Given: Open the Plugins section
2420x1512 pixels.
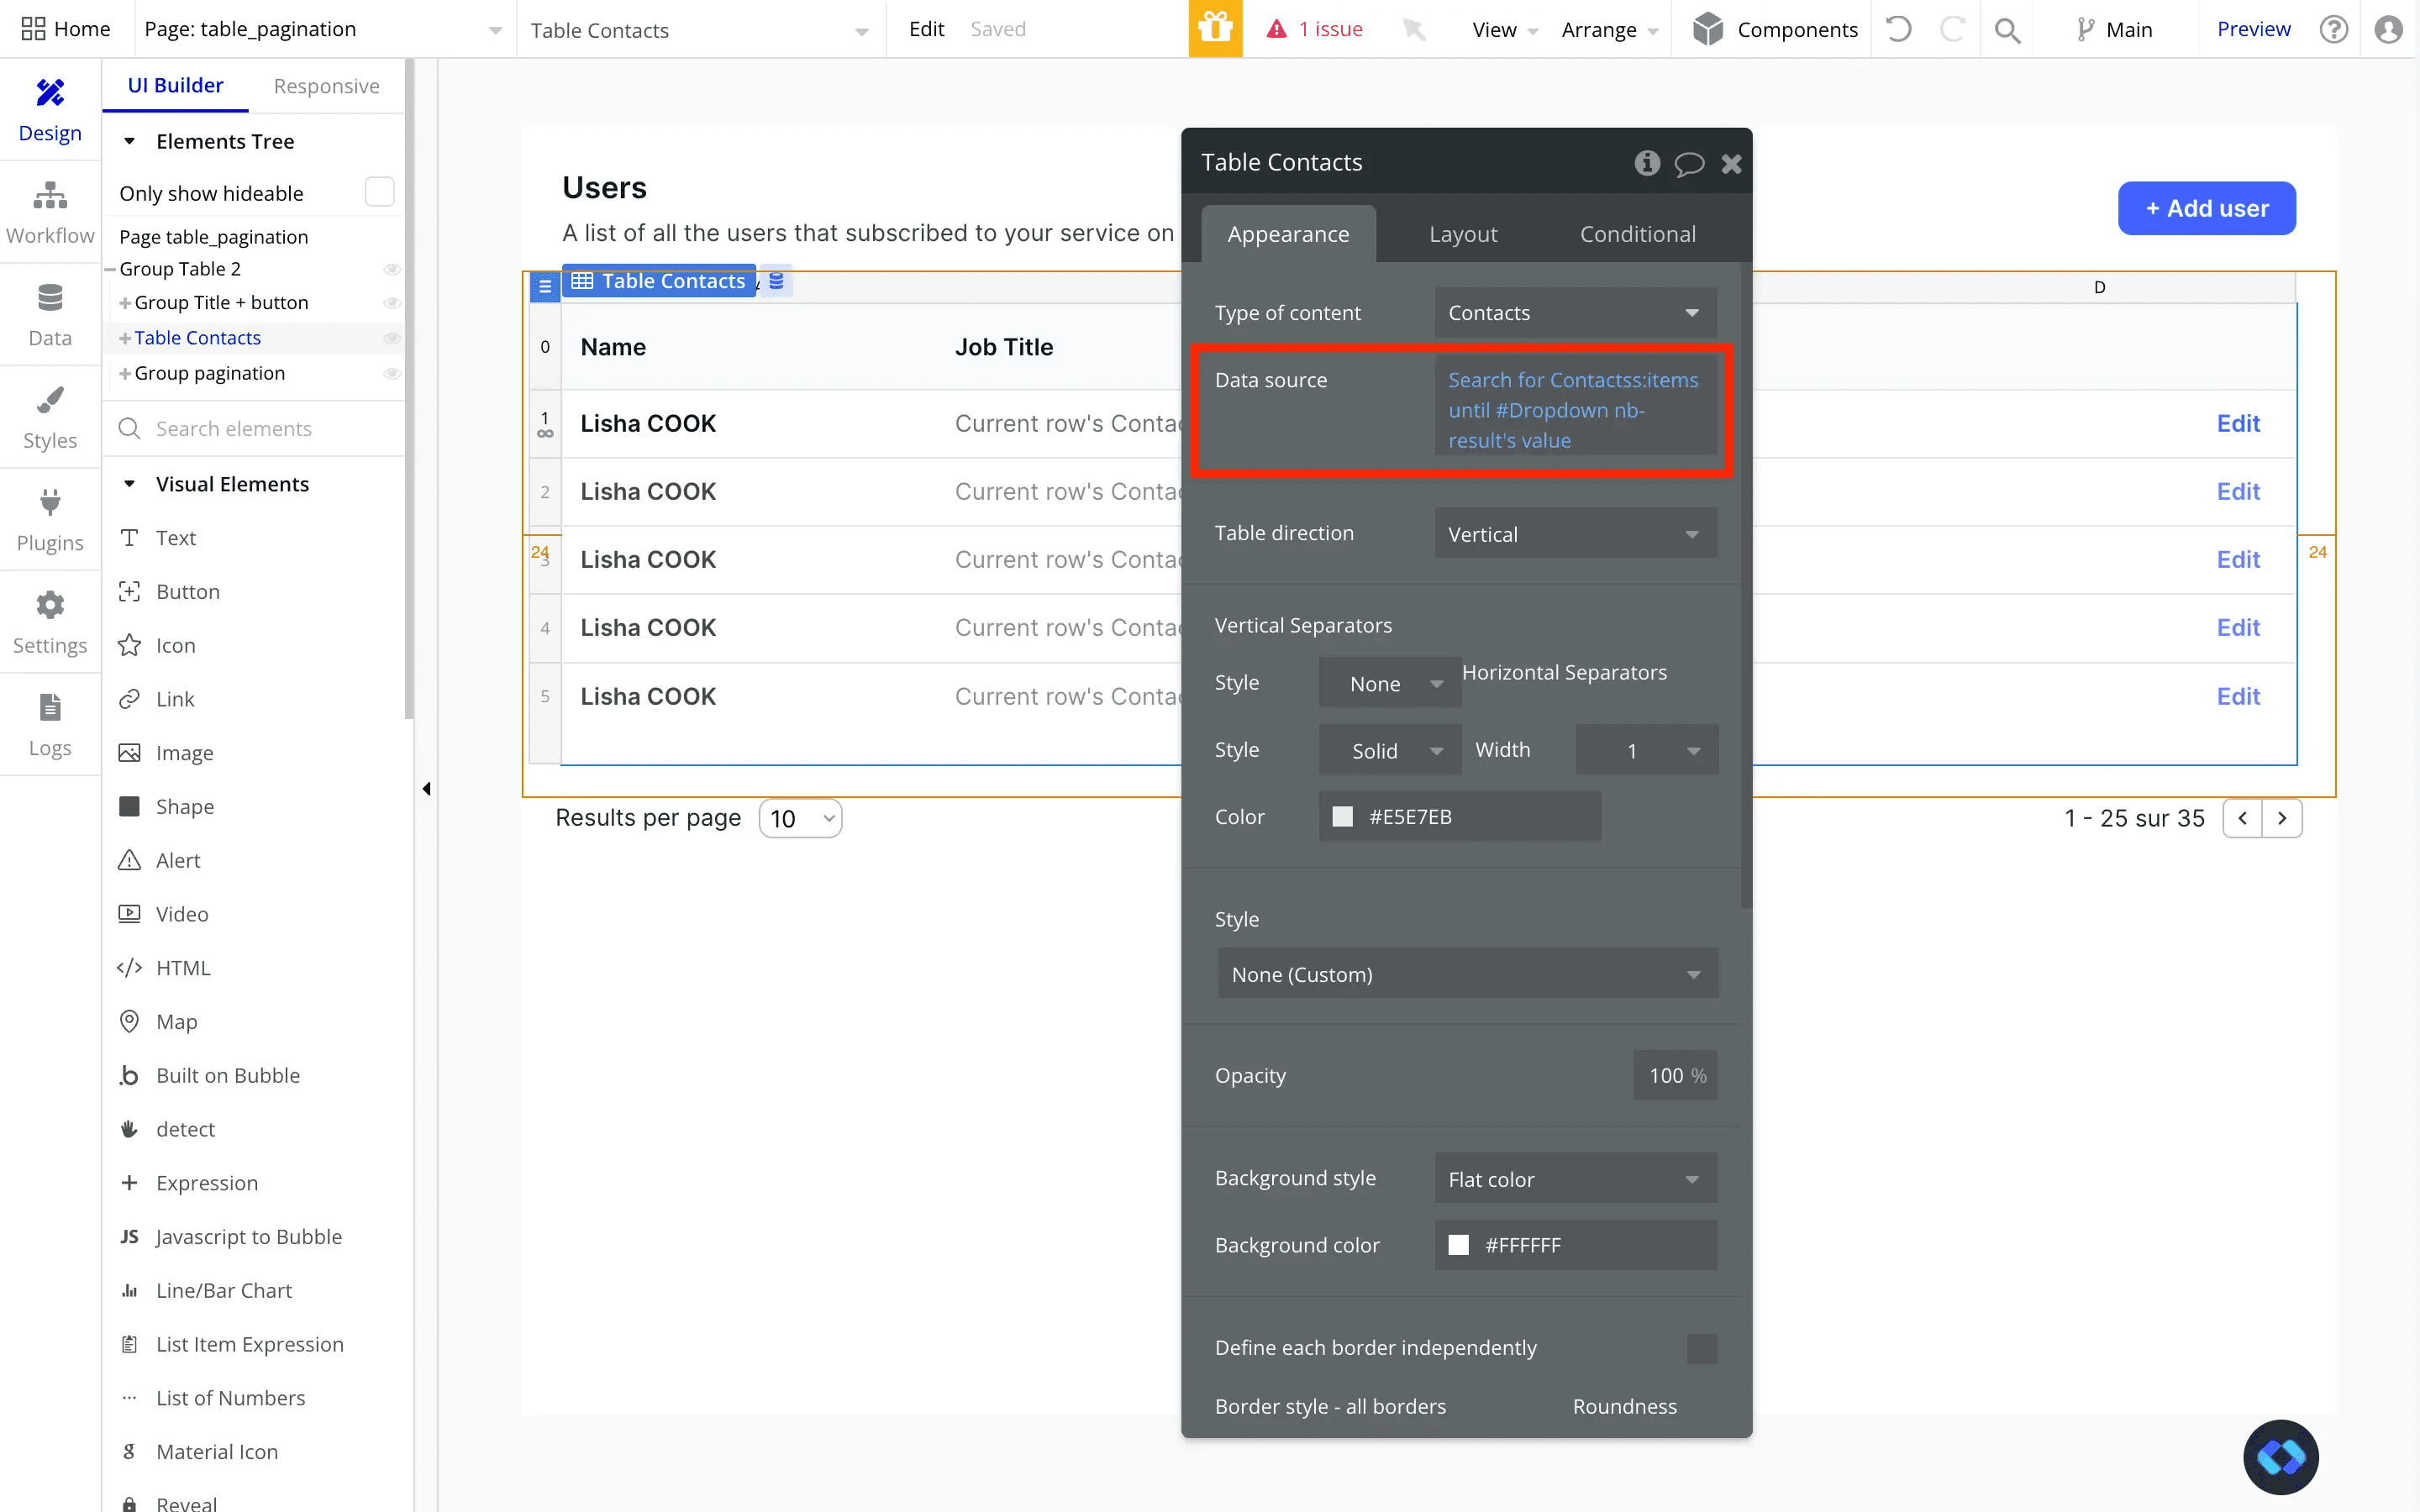Looking at the screenshot, I should point(50,521).
